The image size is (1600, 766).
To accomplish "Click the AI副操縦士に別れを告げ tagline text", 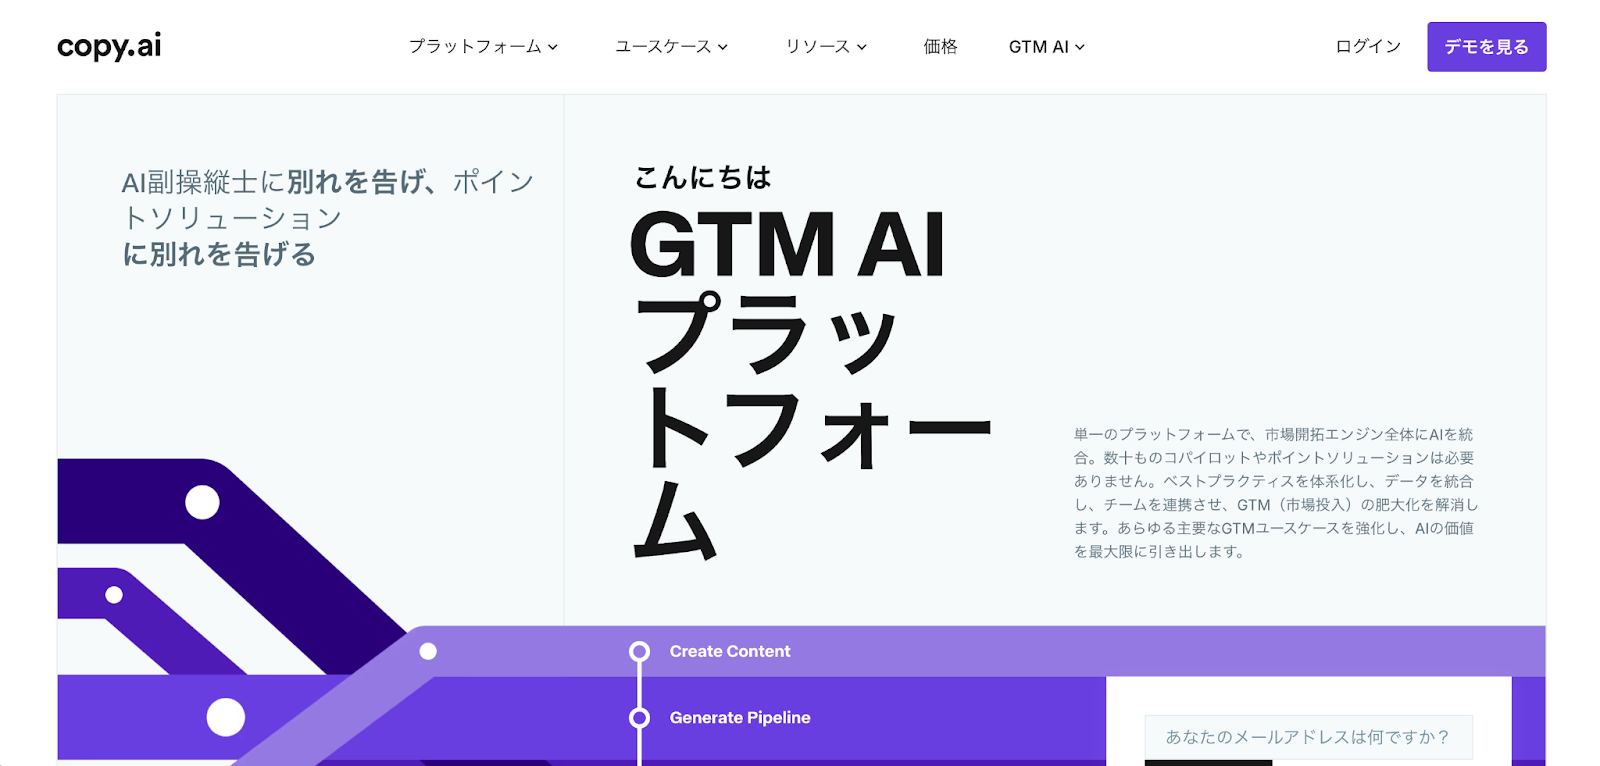I will point(327,218).
